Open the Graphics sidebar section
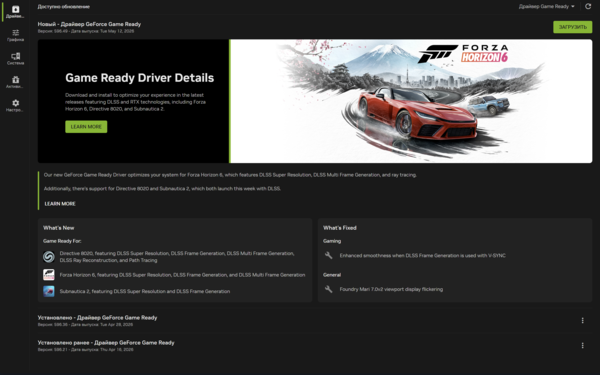Viewport: 600px width, 375px height. point(15,35)
